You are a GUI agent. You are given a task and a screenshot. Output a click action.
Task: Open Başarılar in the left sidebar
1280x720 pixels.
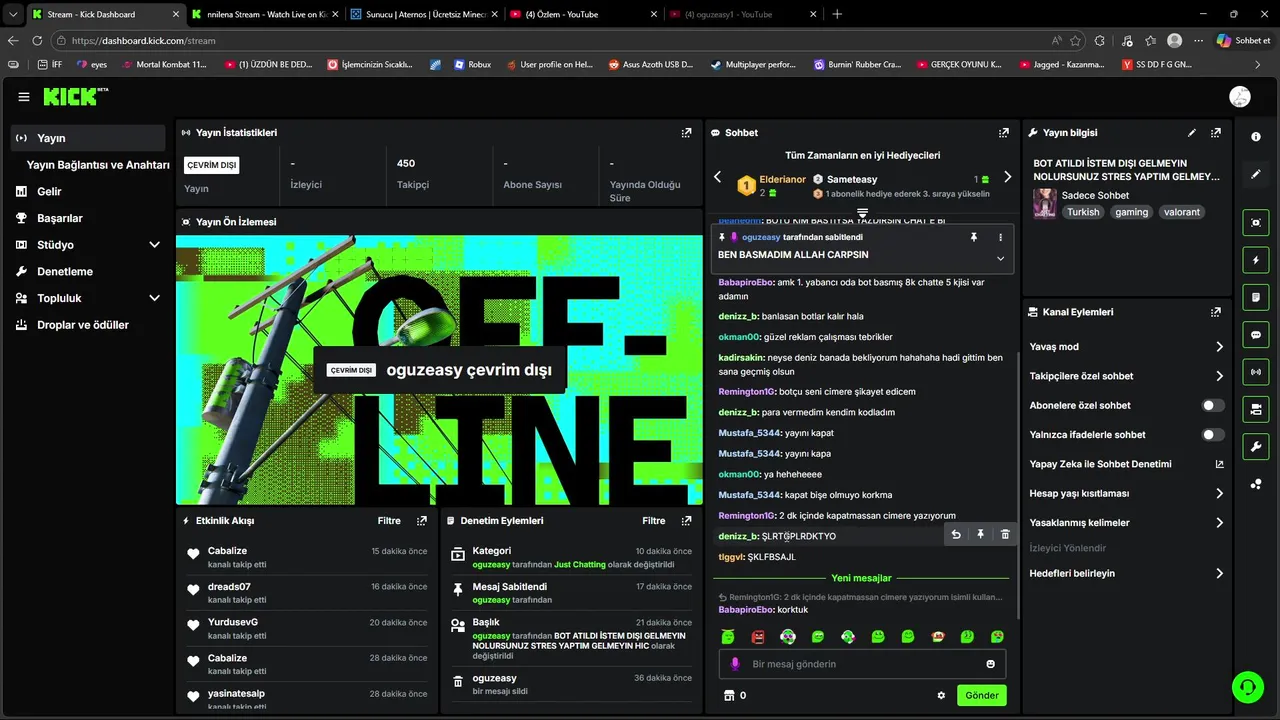pos(88,218)
